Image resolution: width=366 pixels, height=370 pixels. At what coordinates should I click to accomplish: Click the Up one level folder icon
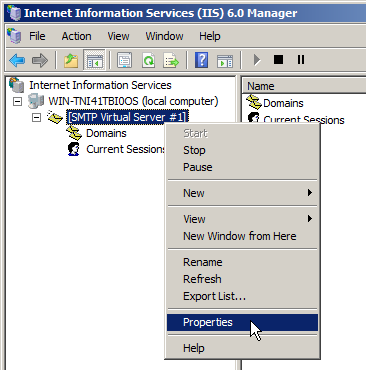pos(71,60)
